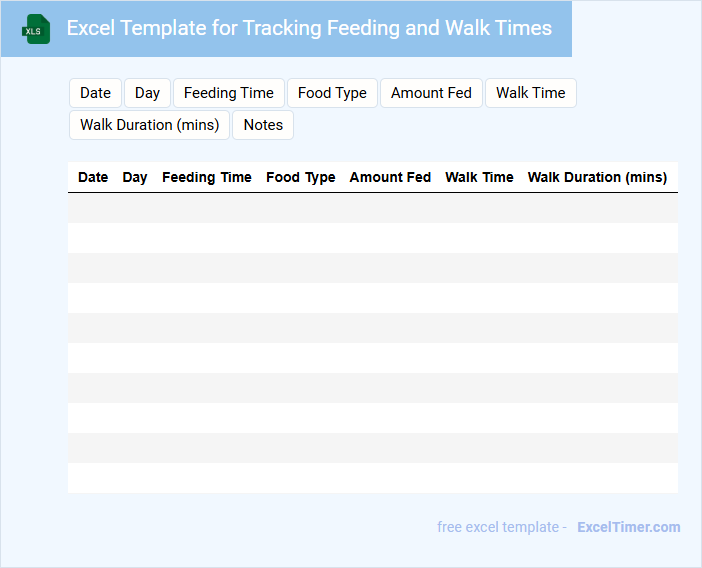Screen dimensions: 702x568
Task: Select Walk Duration (mins) table column header
Action: pyautogui.click(x=597, y=177)
